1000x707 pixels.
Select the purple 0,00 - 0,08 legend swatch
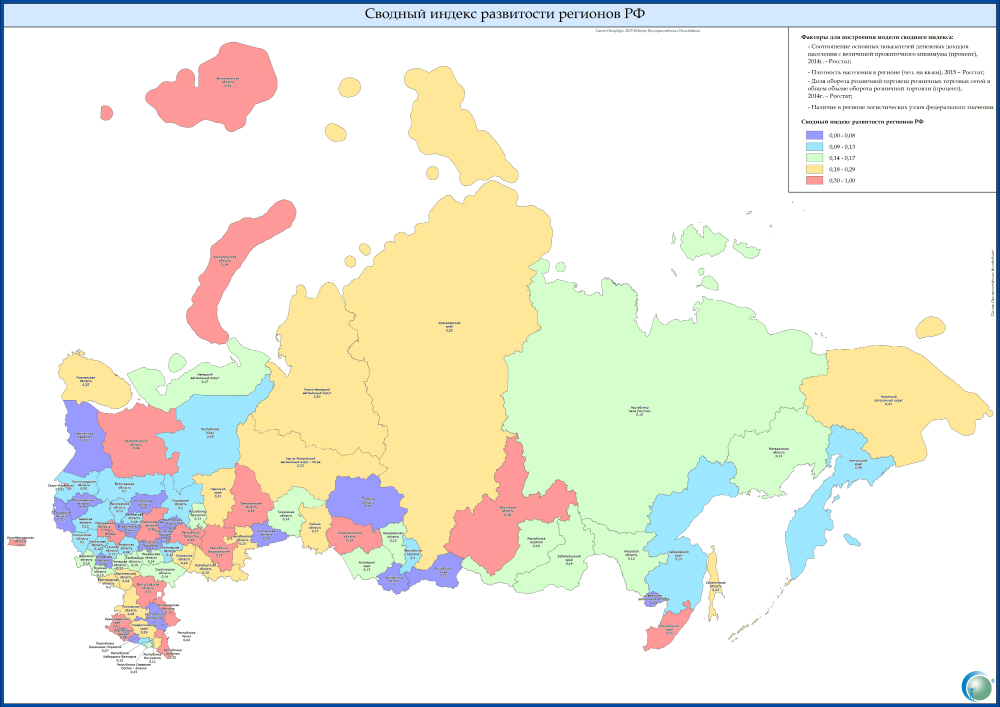815,135
